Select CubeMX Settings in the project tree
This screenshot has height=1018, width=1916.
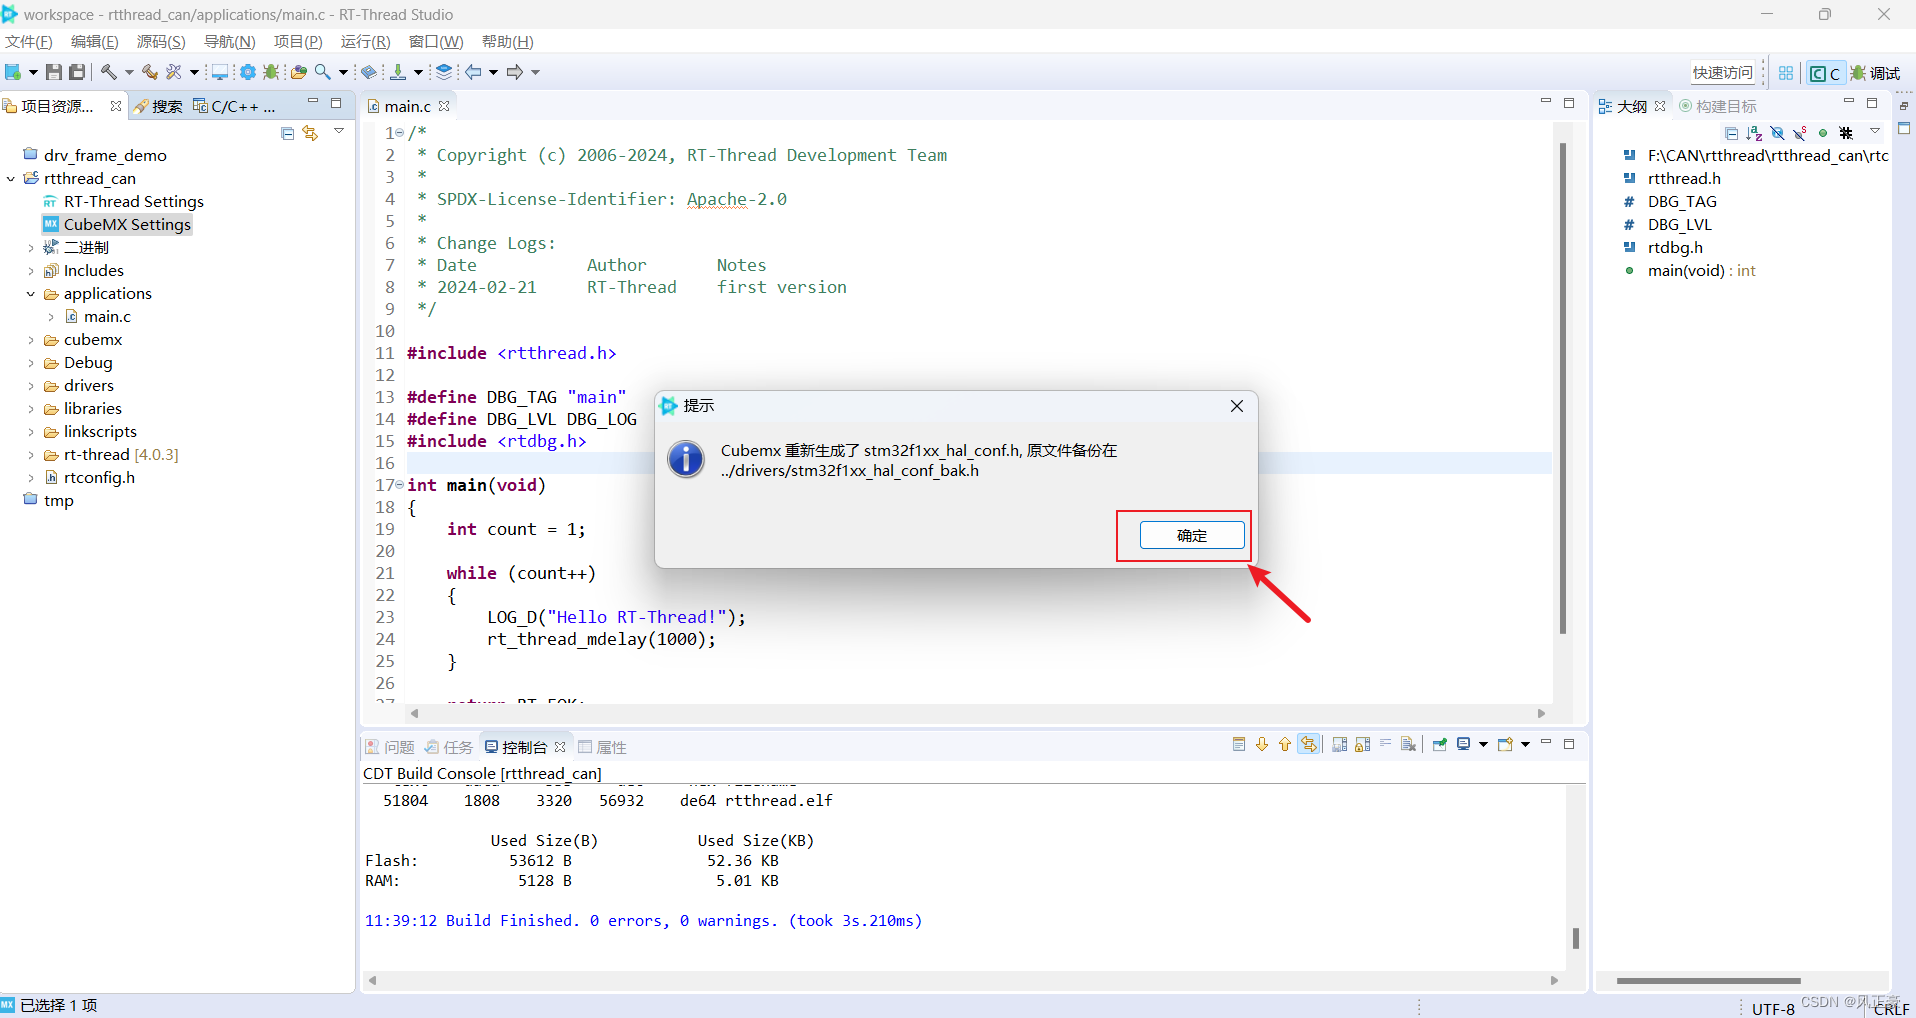117,225
